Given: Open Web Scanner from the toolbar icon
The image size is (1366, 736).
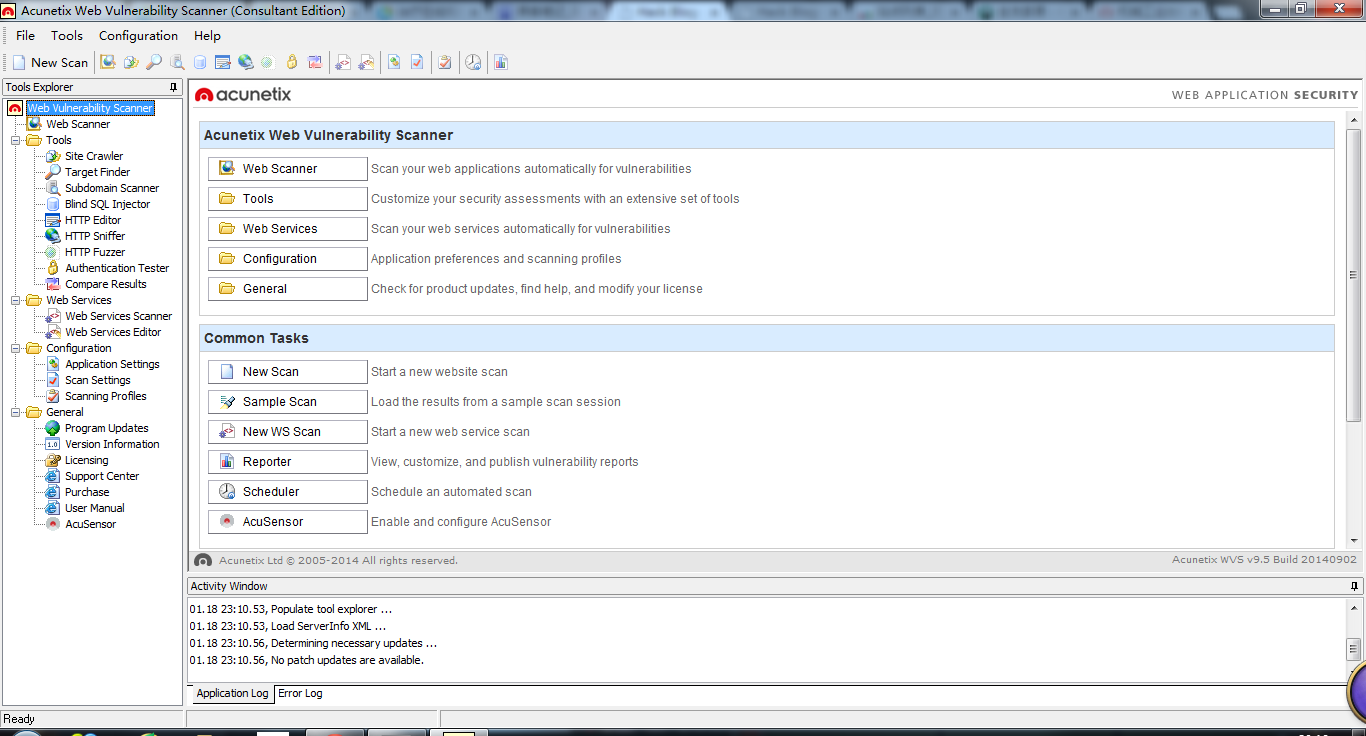Looking at the screenshot, I should (x=108, y=62).
